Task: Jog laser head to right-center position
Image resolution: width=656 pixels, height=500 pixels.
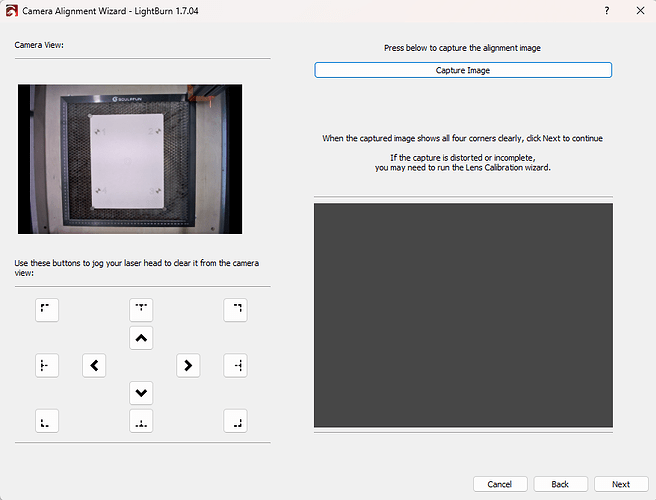Action: 235,366
